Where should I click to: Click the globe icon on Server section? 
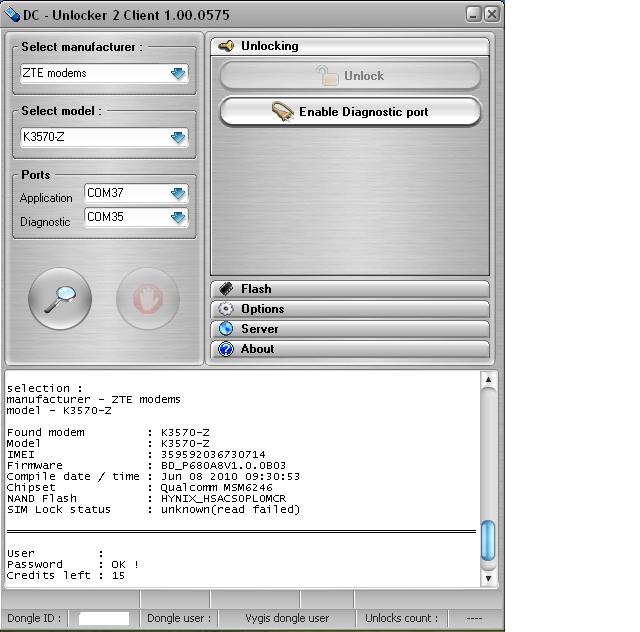point(226,329)
